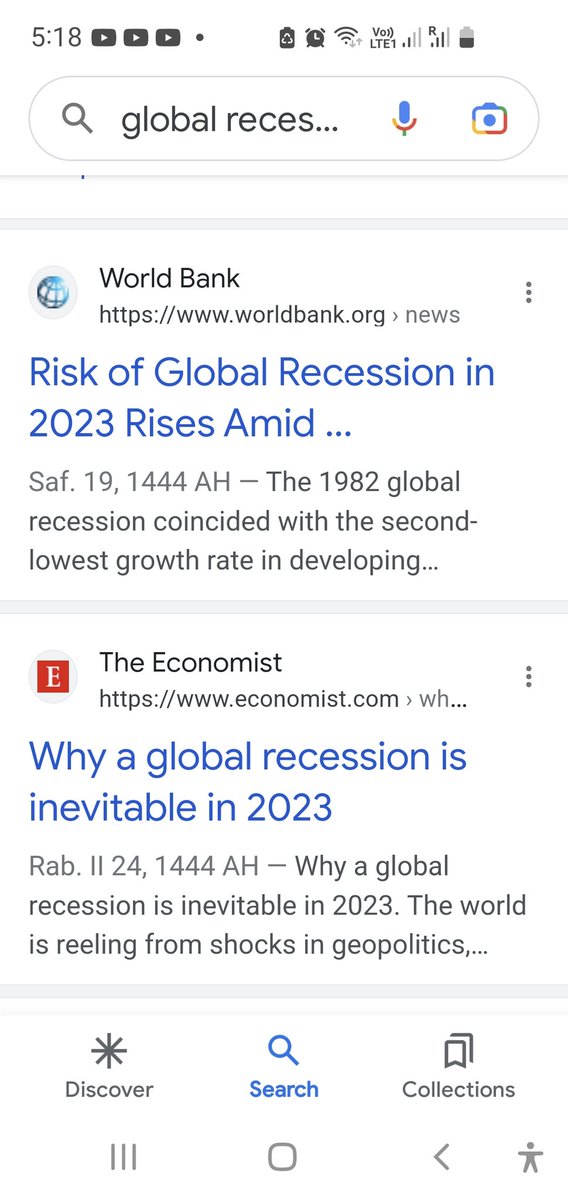Click the worldbank.org URL breadcrumb
The height and width of the screenshot is (1200, 568).
click(279, 315)
